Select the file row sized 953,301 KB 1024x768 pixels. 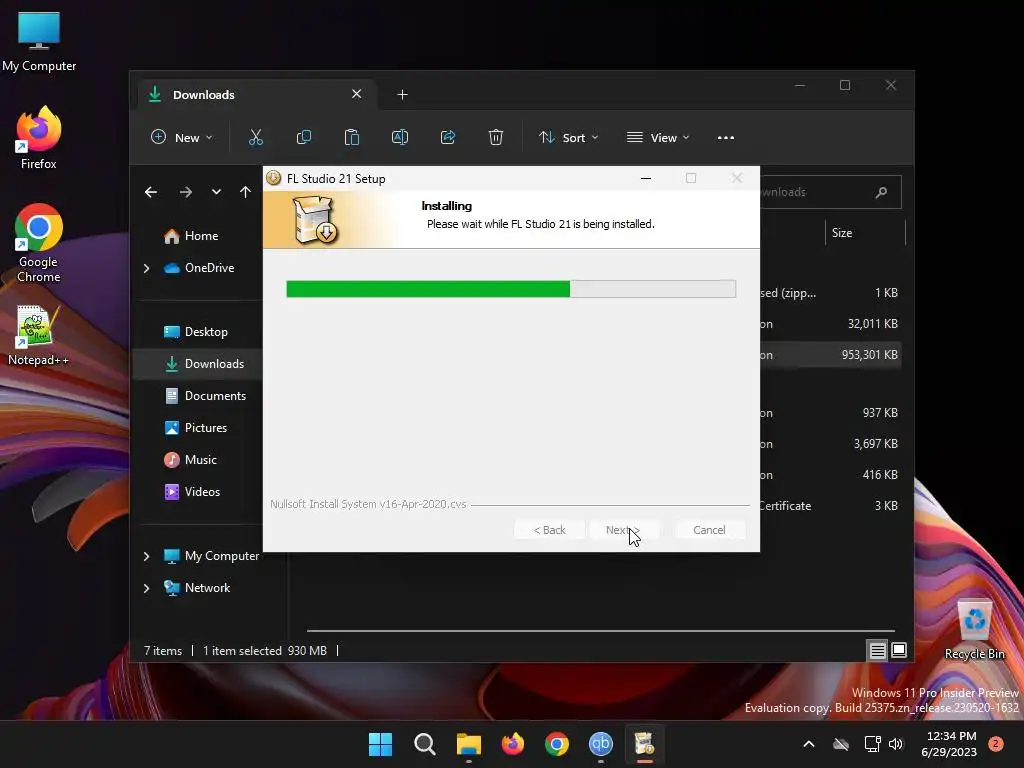pos(829,355)
